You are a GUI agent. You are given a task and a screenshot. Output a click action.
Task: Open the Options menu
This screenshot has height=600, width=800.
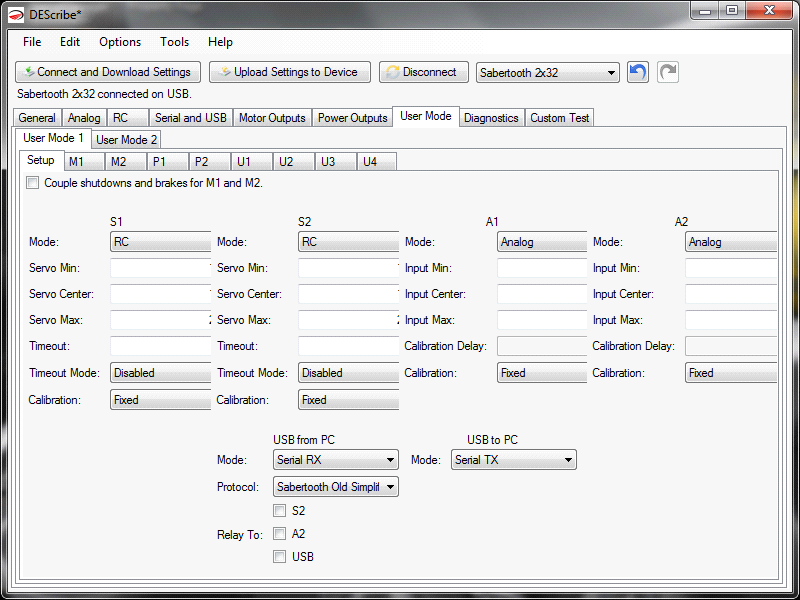pos(120,42)
